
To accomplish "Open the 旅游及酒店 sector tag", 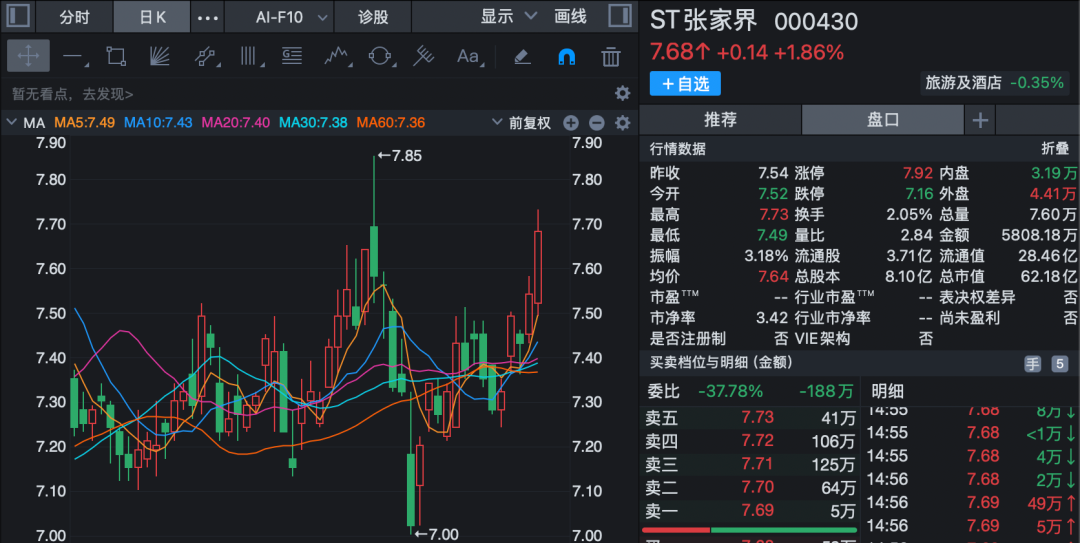I will tap(963, 83).
